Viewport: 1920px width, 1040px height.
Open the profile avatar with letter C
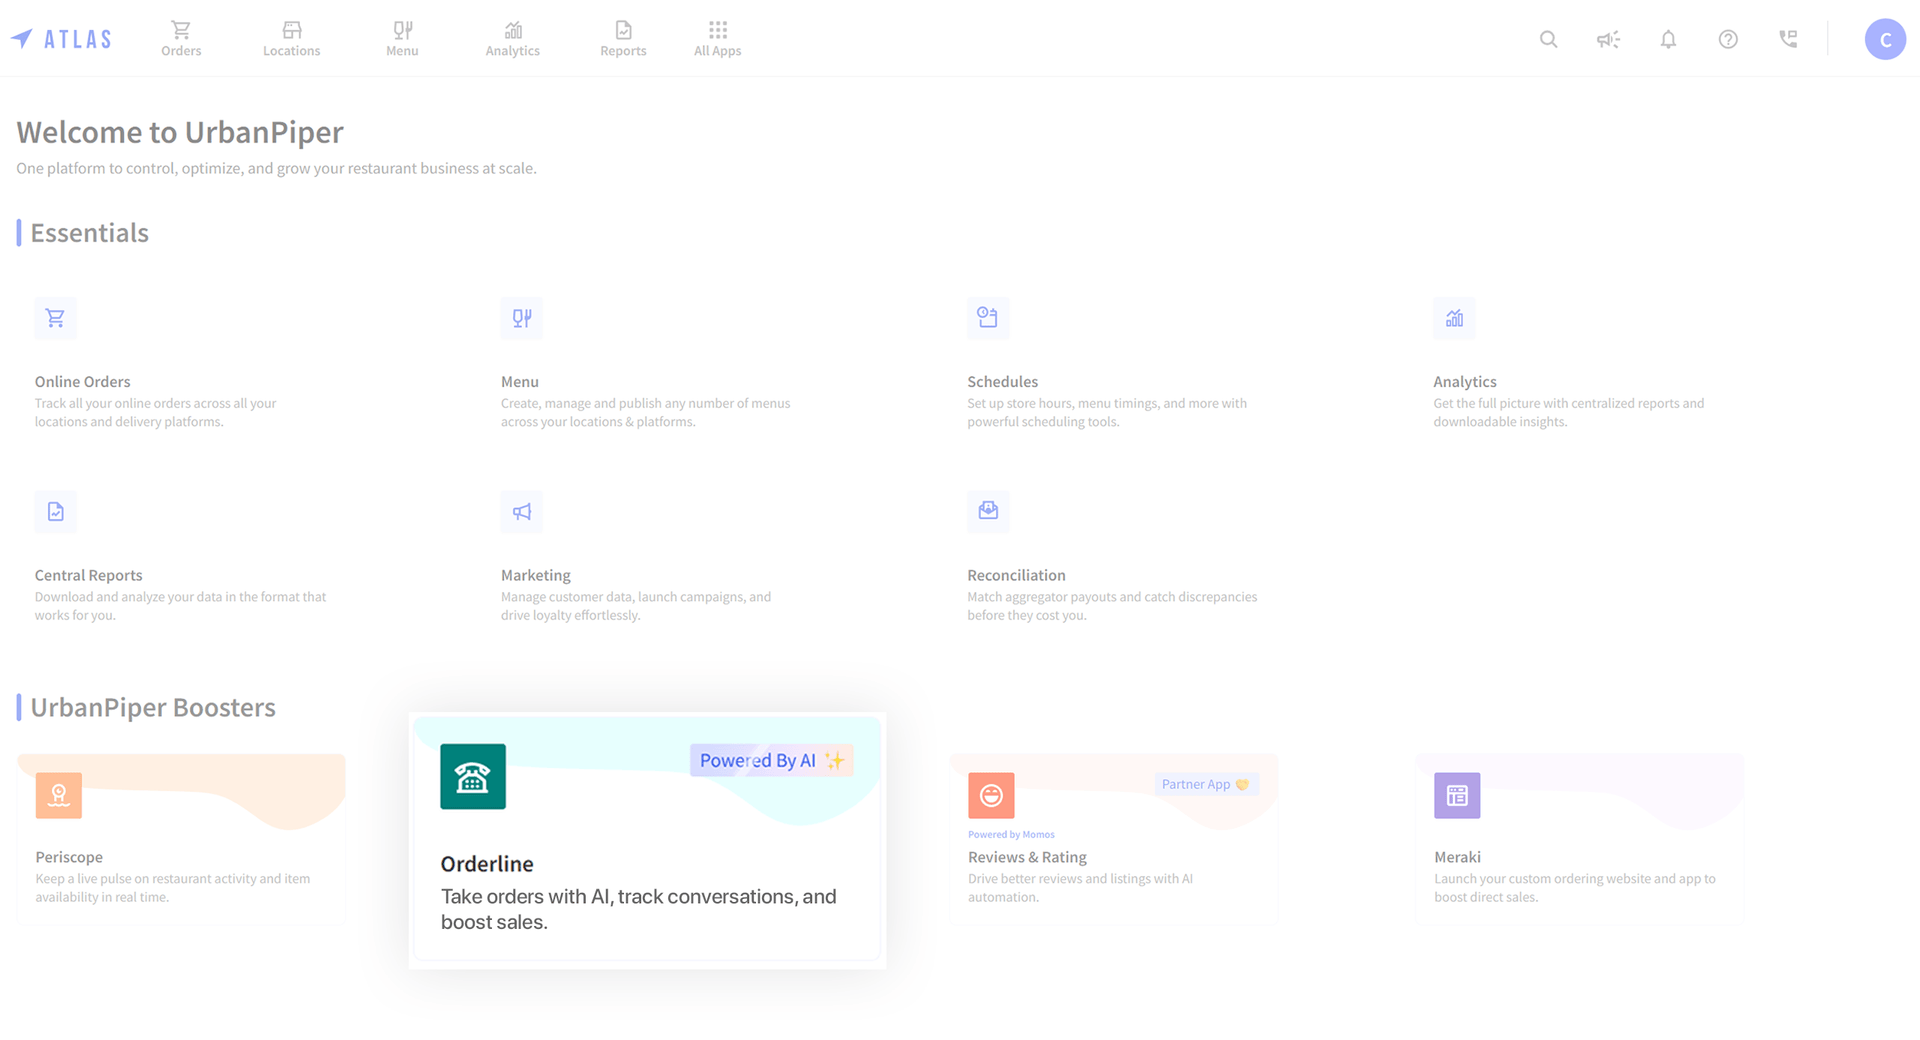point(1886,41)
